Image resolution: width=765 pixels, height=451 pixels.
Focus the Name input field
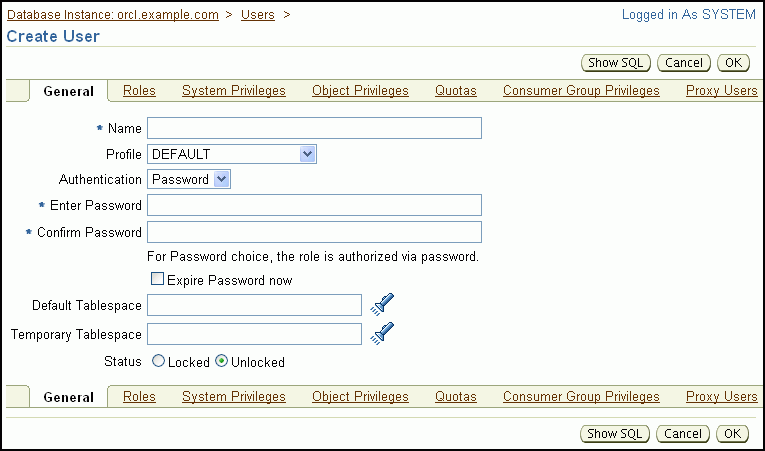coord(314,128)
